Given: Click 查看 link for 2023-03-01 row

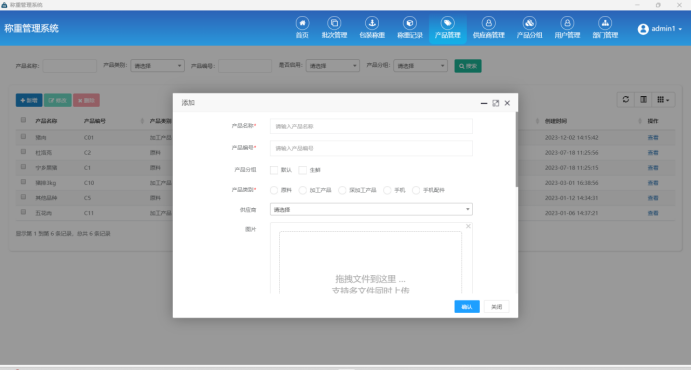Looking at the screenshot, I should point(653,183).
